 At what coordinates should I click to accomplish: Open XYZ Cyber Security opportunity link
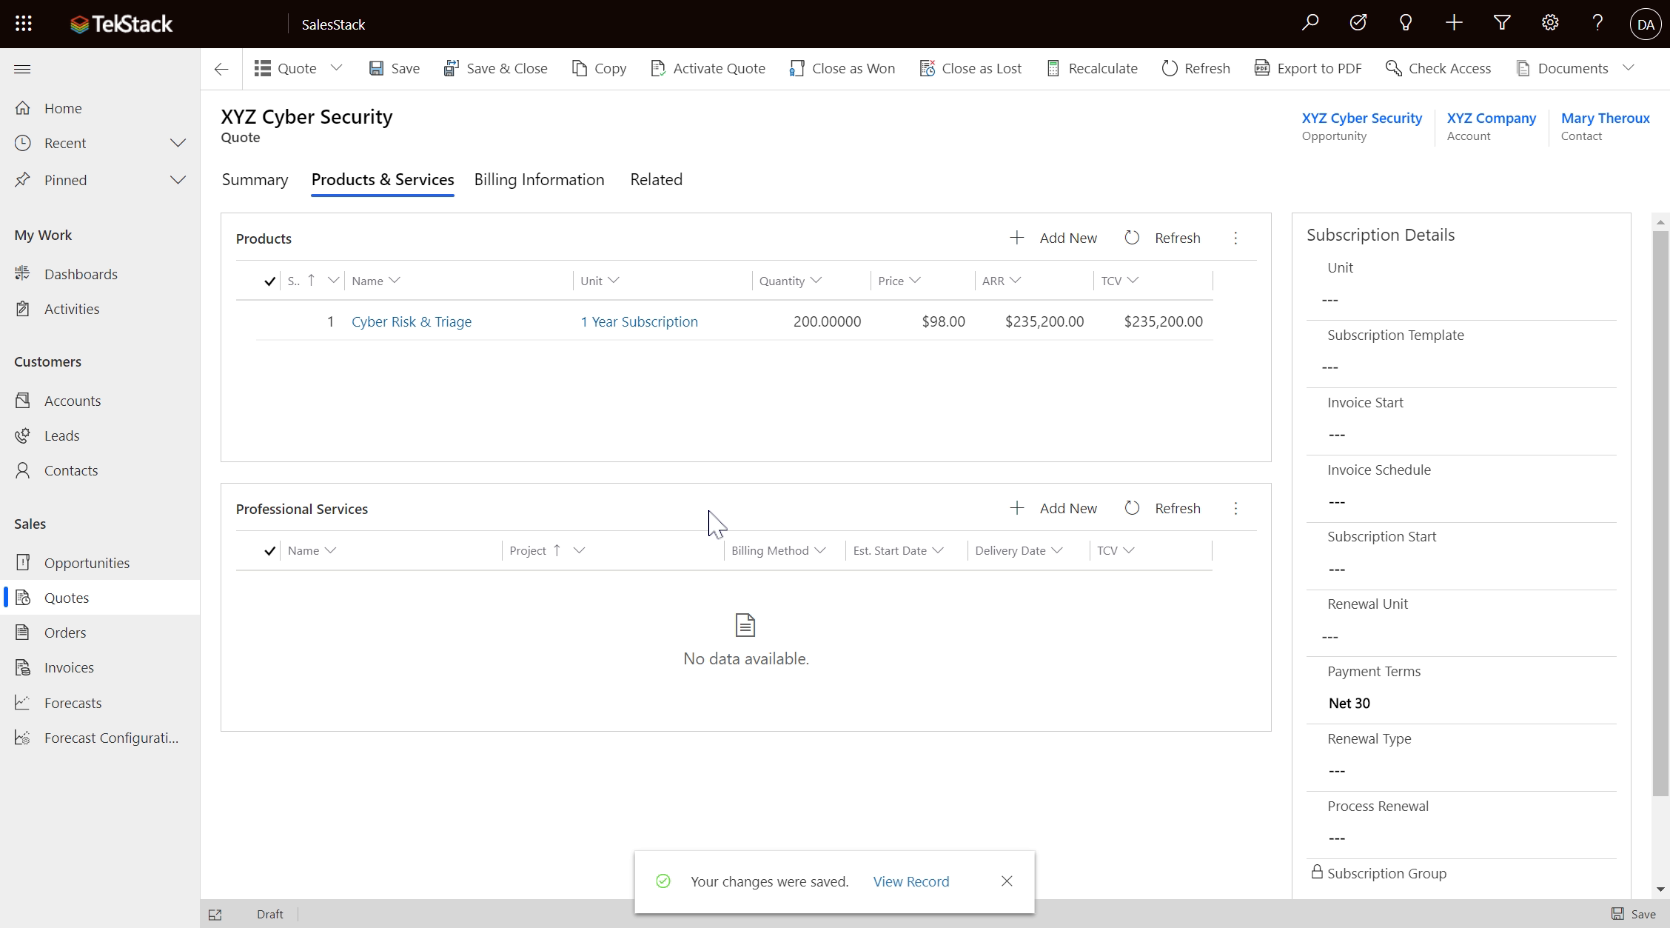pos(1361,118)
